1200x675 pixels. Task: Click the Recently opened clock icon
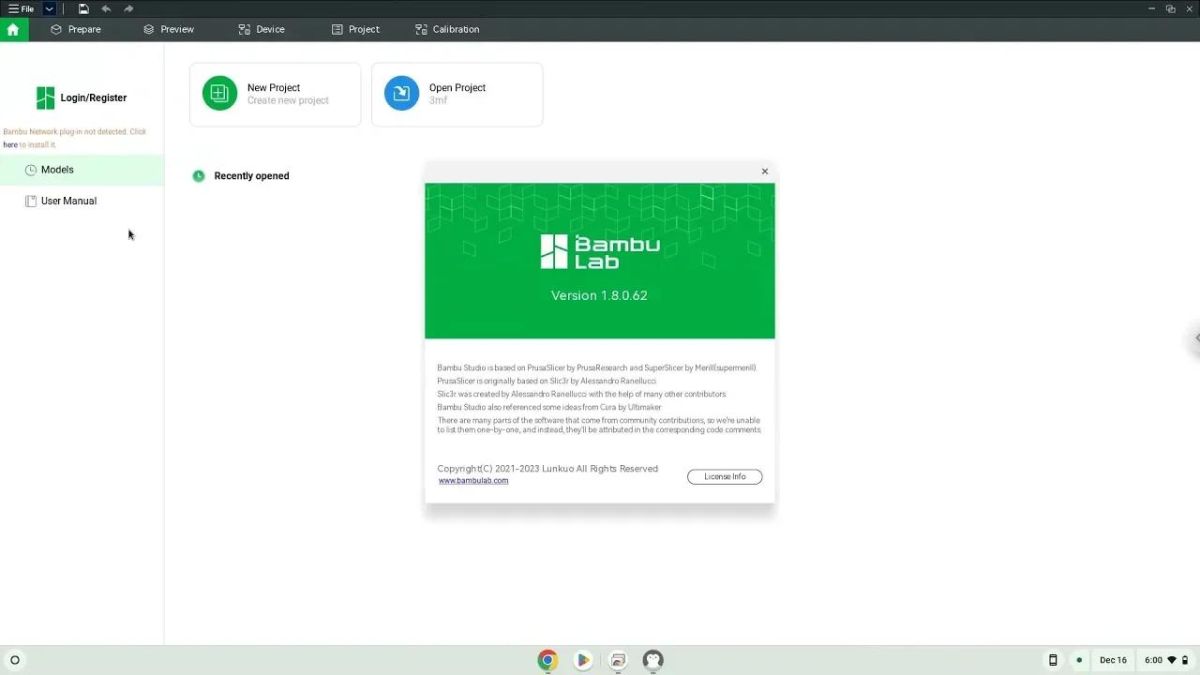click(x=198, y=176)
